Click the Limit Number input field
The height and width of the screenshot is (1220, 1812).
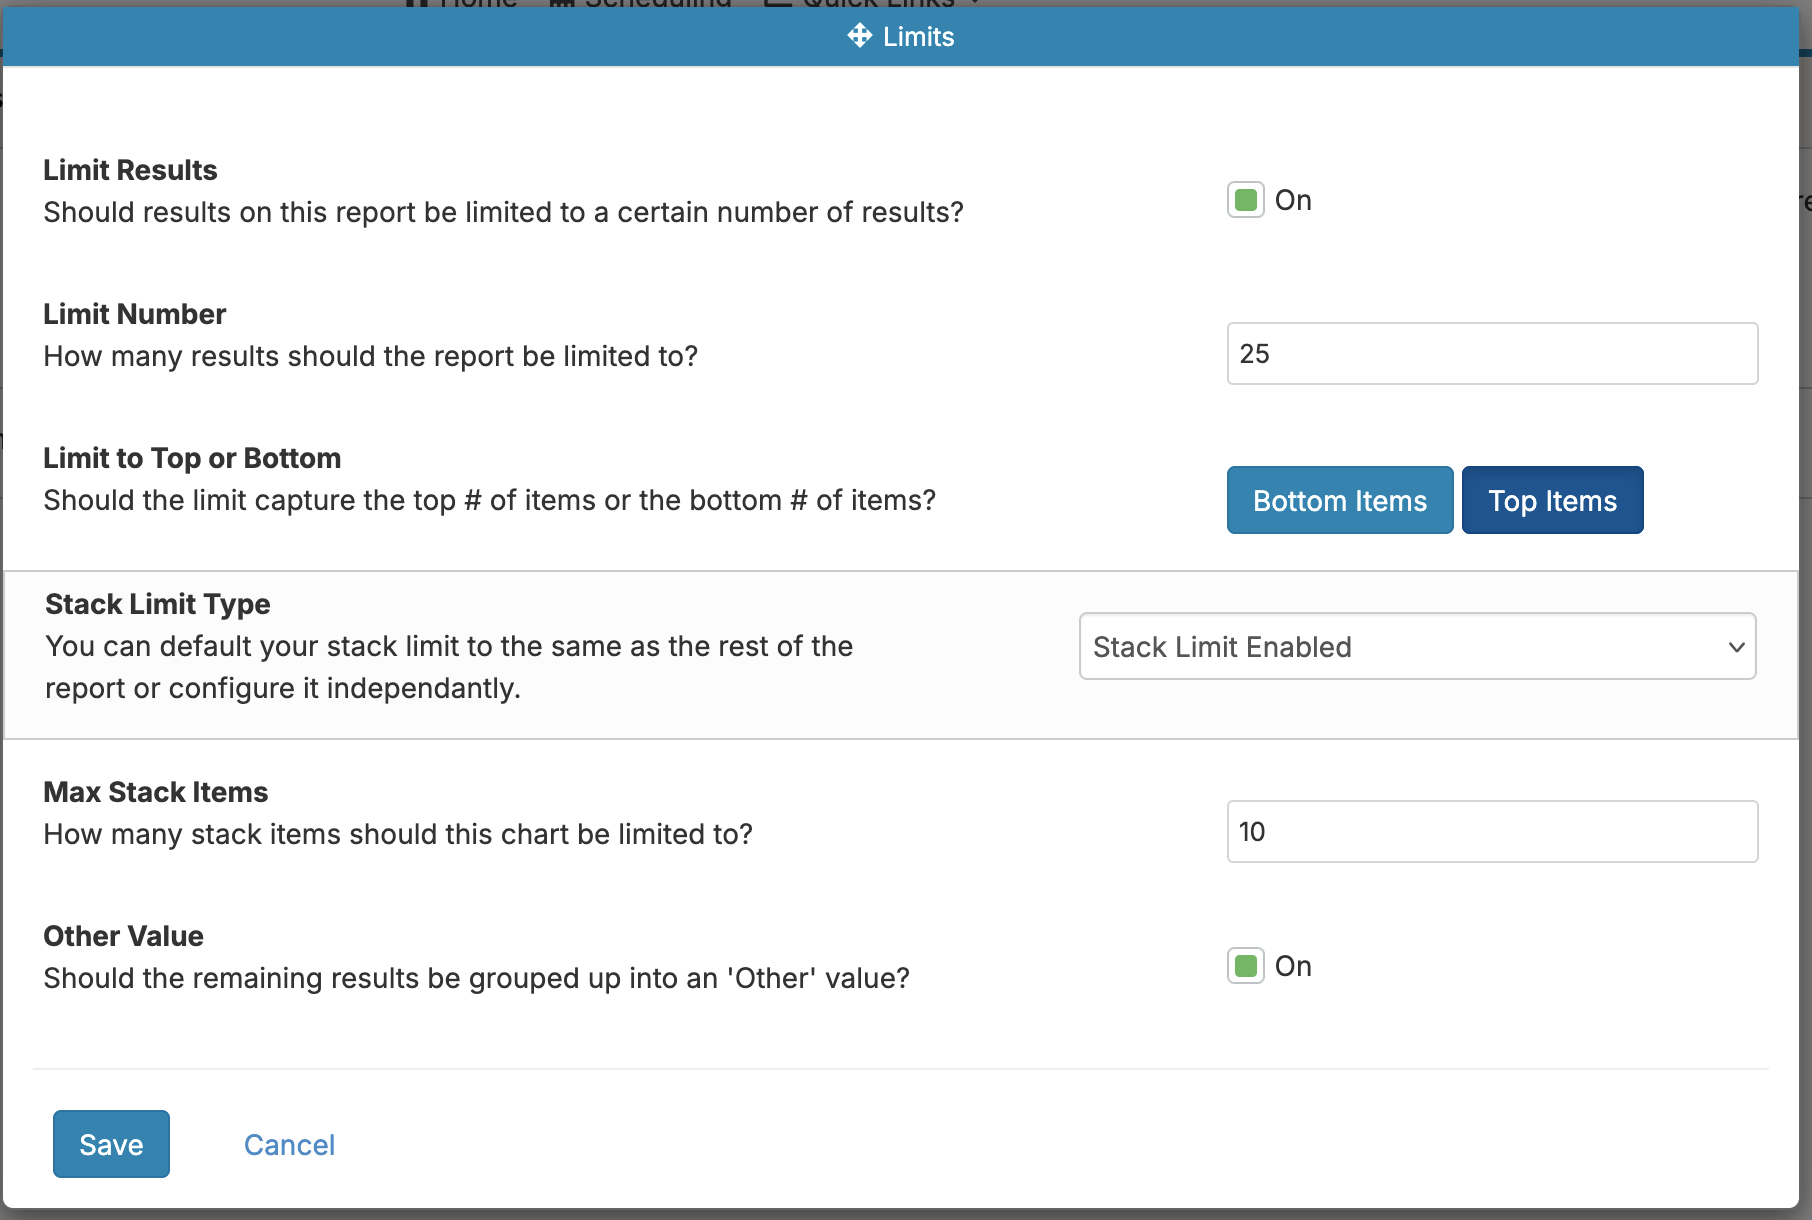(1491, 353)
